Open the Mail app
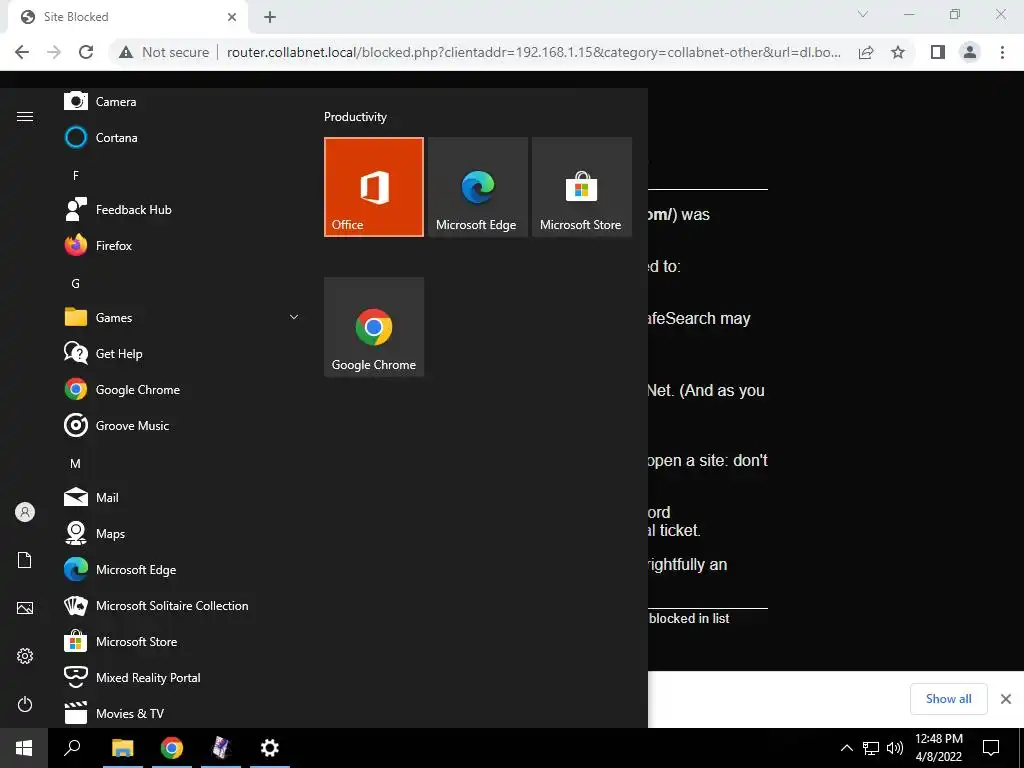Screen dimensions: 1024x768 [182, 498]
